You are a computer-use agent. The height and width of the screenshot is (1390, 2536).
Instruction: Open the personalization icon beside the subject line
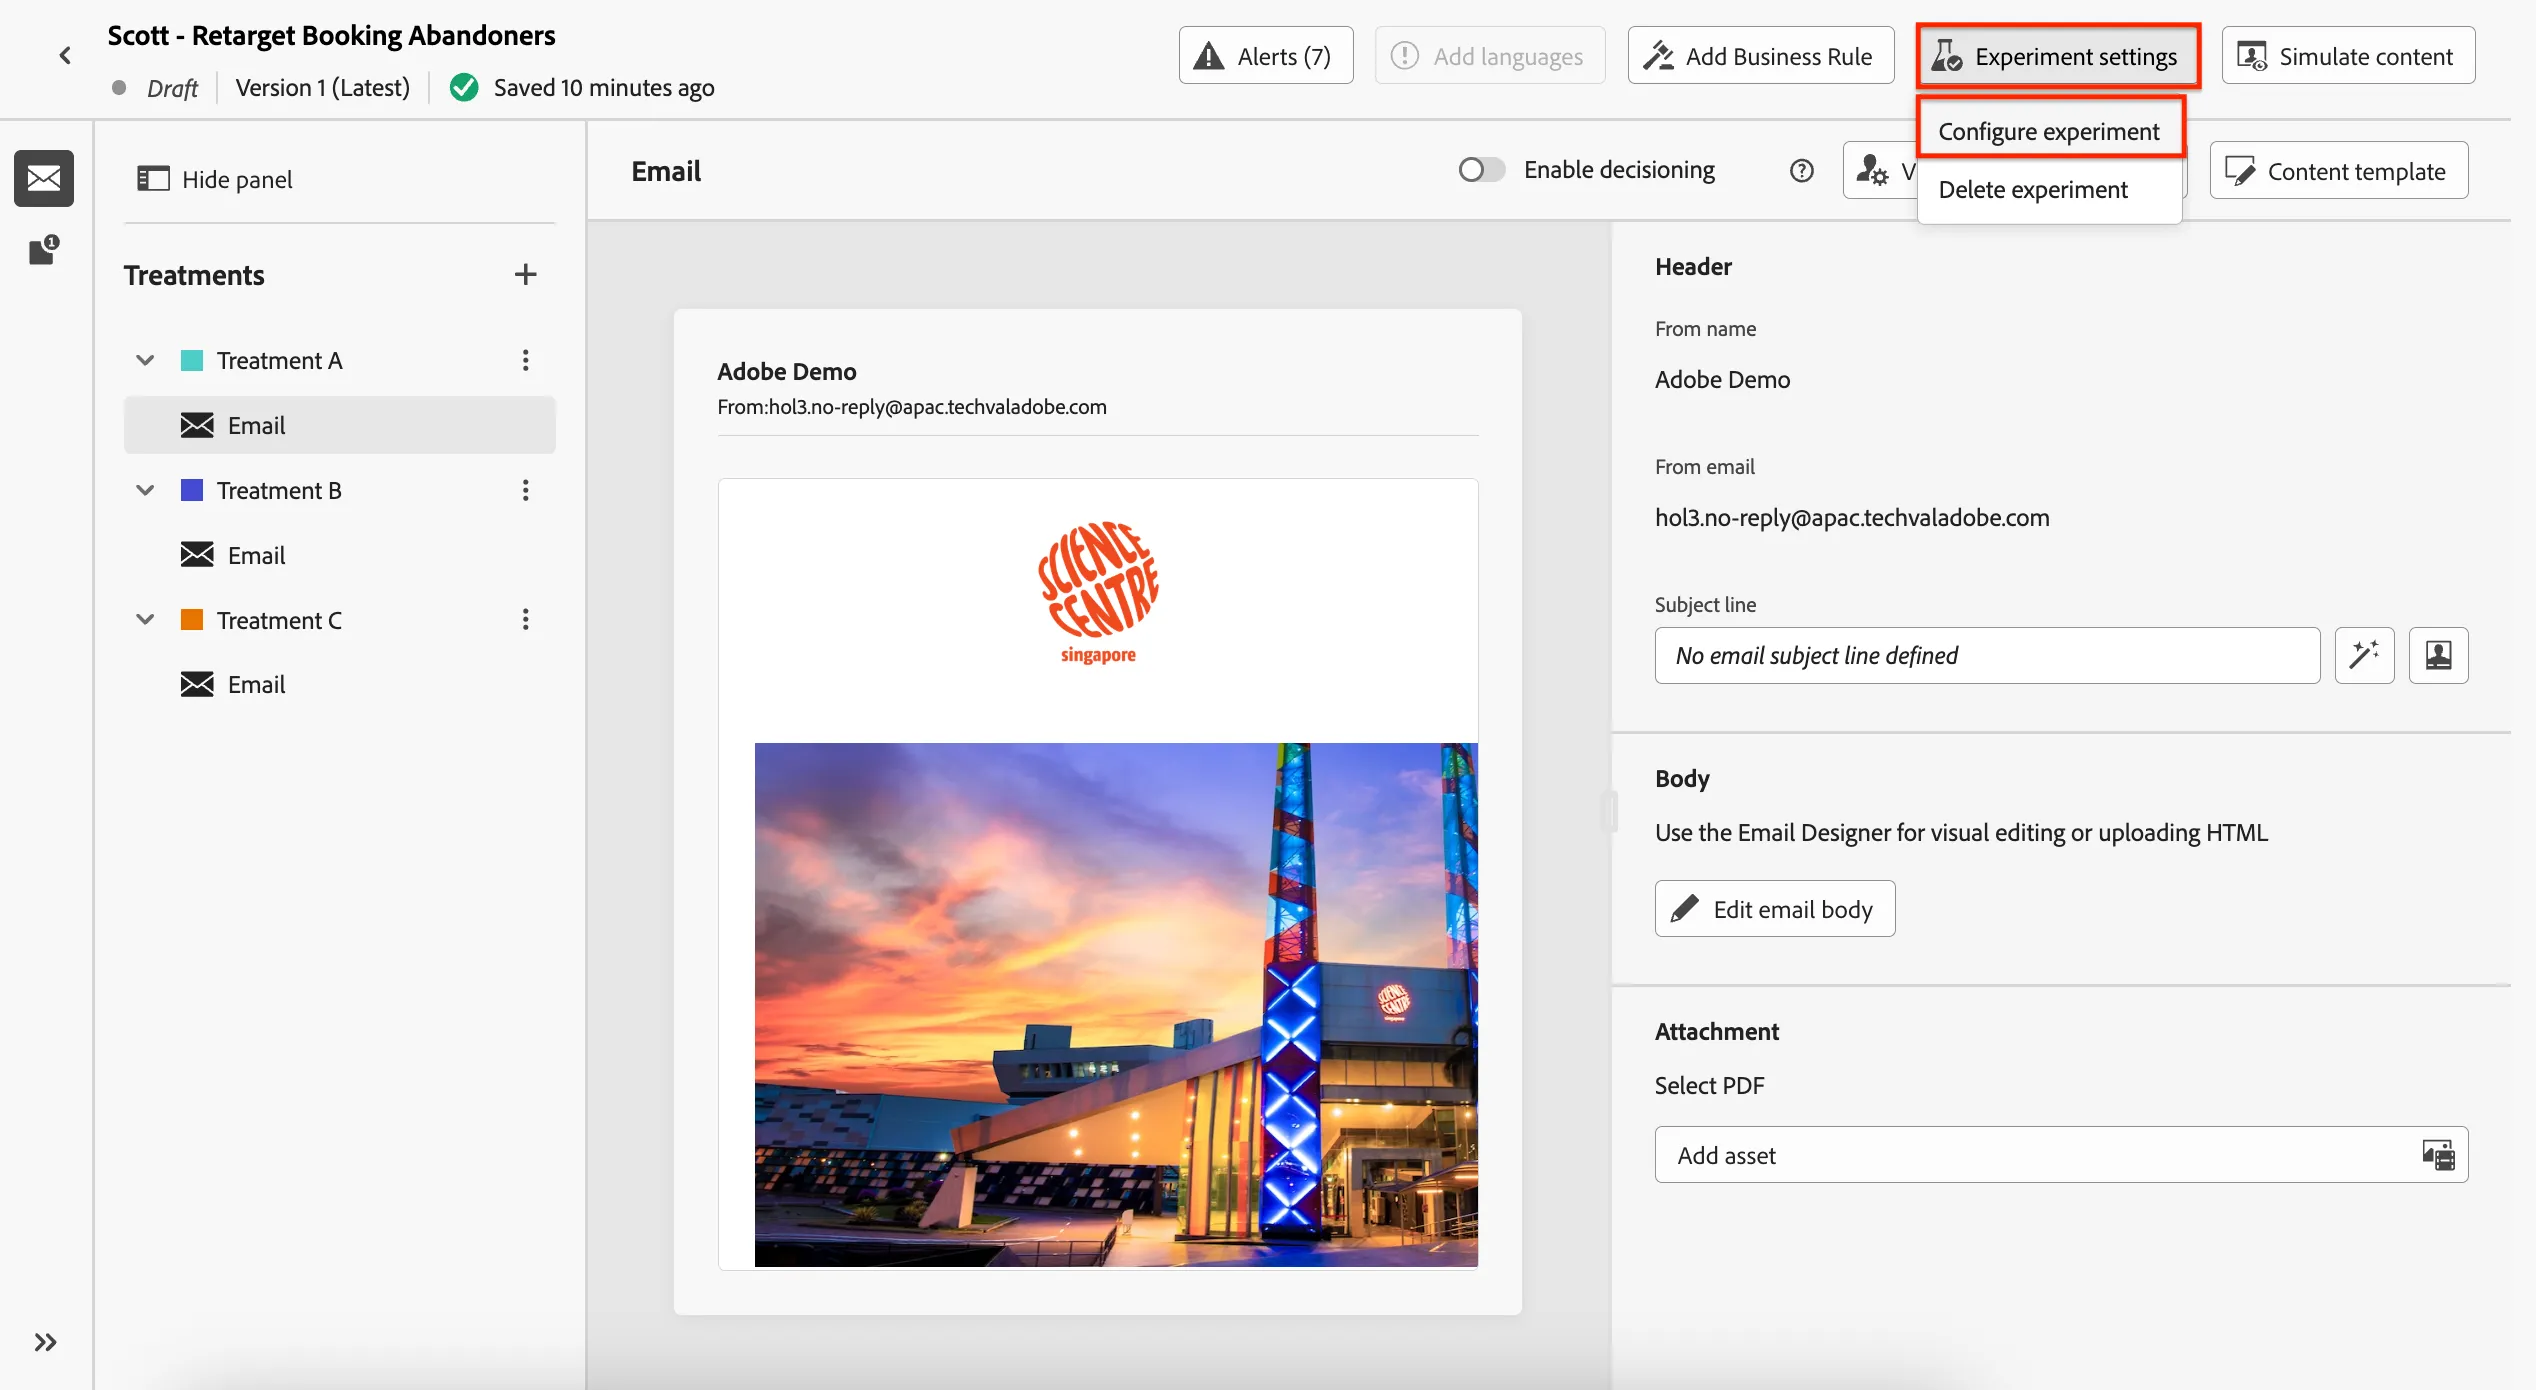point(2438,655)
